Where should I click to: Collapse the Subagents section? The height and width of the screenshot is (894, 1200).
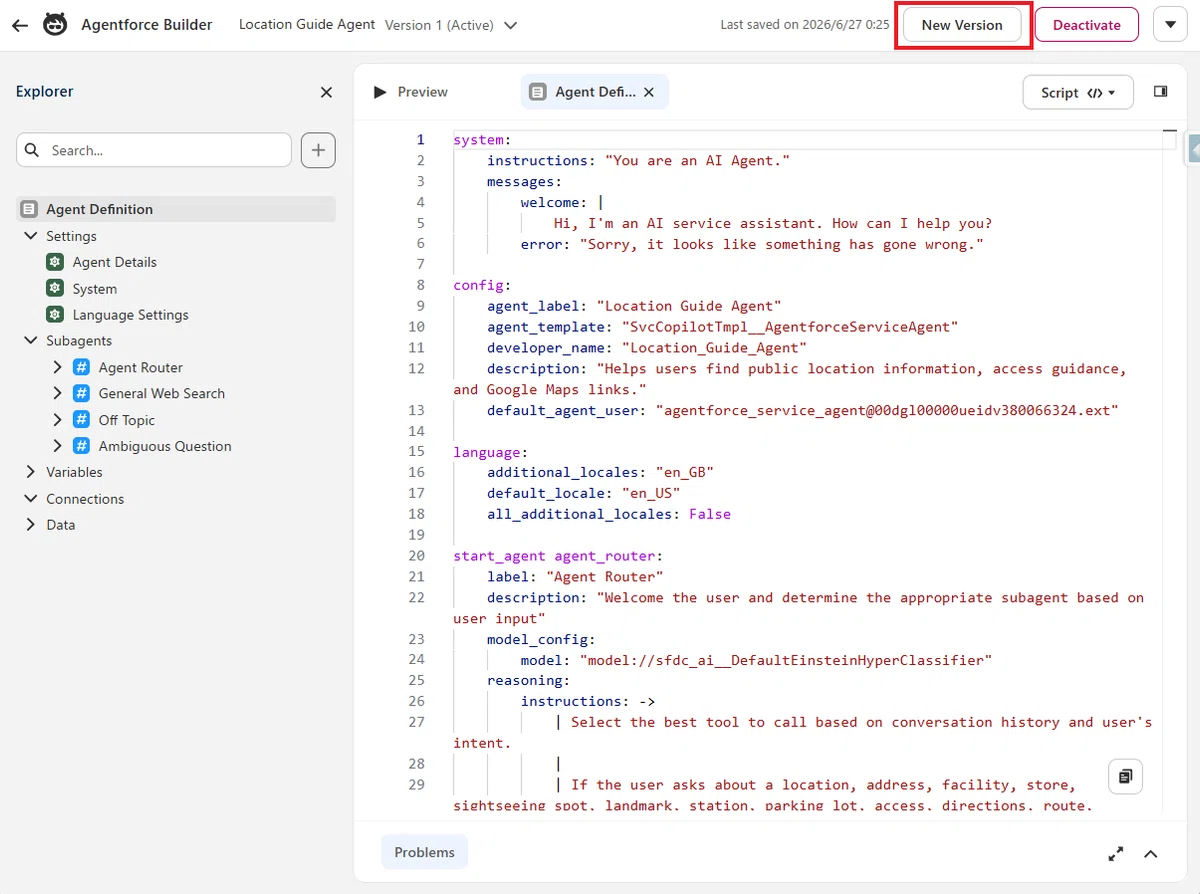(x=30, y=341)
